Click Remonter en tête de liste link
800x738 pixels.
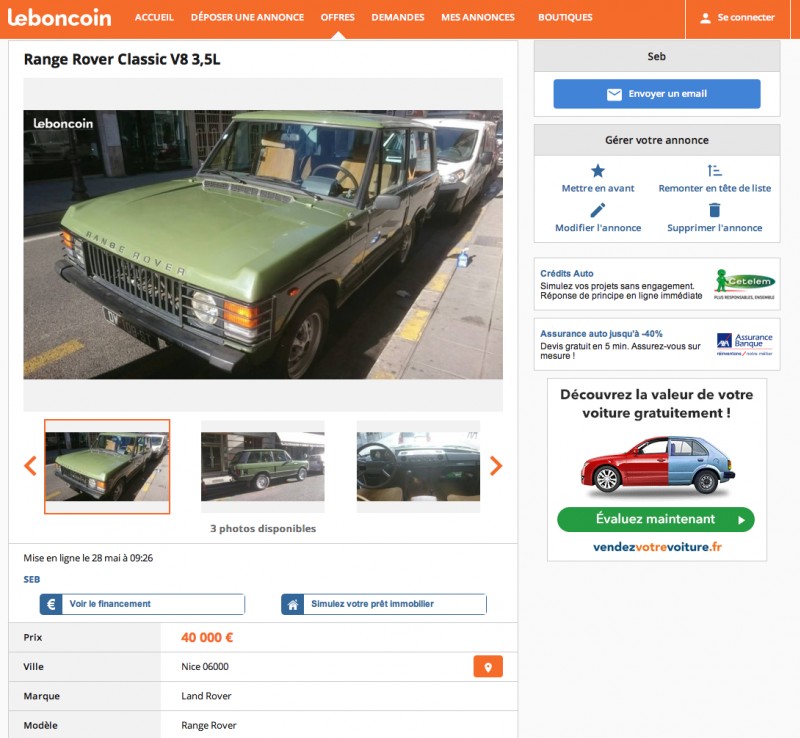(714, 188)
